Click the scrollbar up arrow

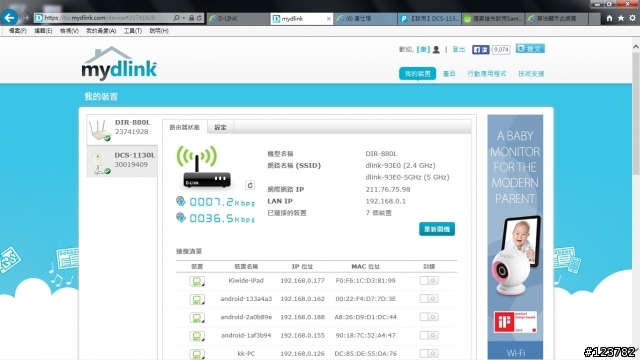(636, 47)
